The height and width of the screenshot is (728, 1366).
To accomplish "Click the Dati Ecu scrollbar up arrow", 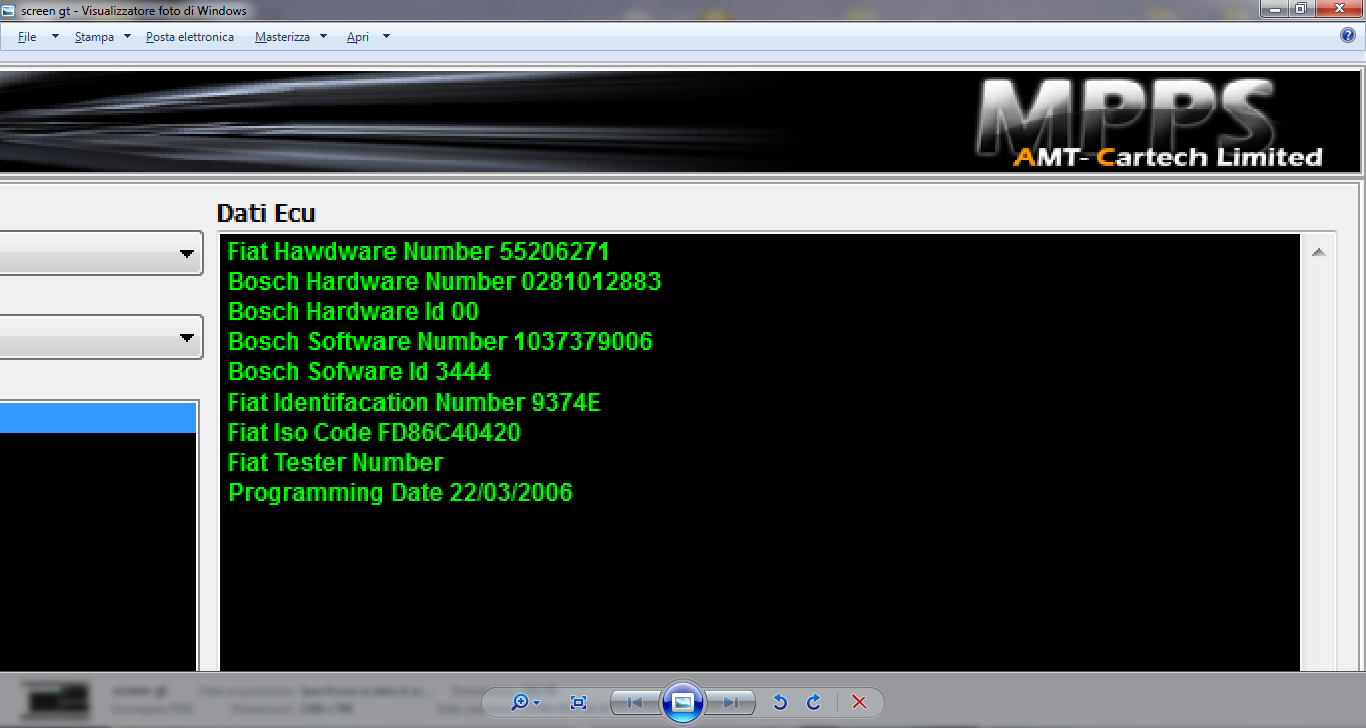I will 1318,252.
